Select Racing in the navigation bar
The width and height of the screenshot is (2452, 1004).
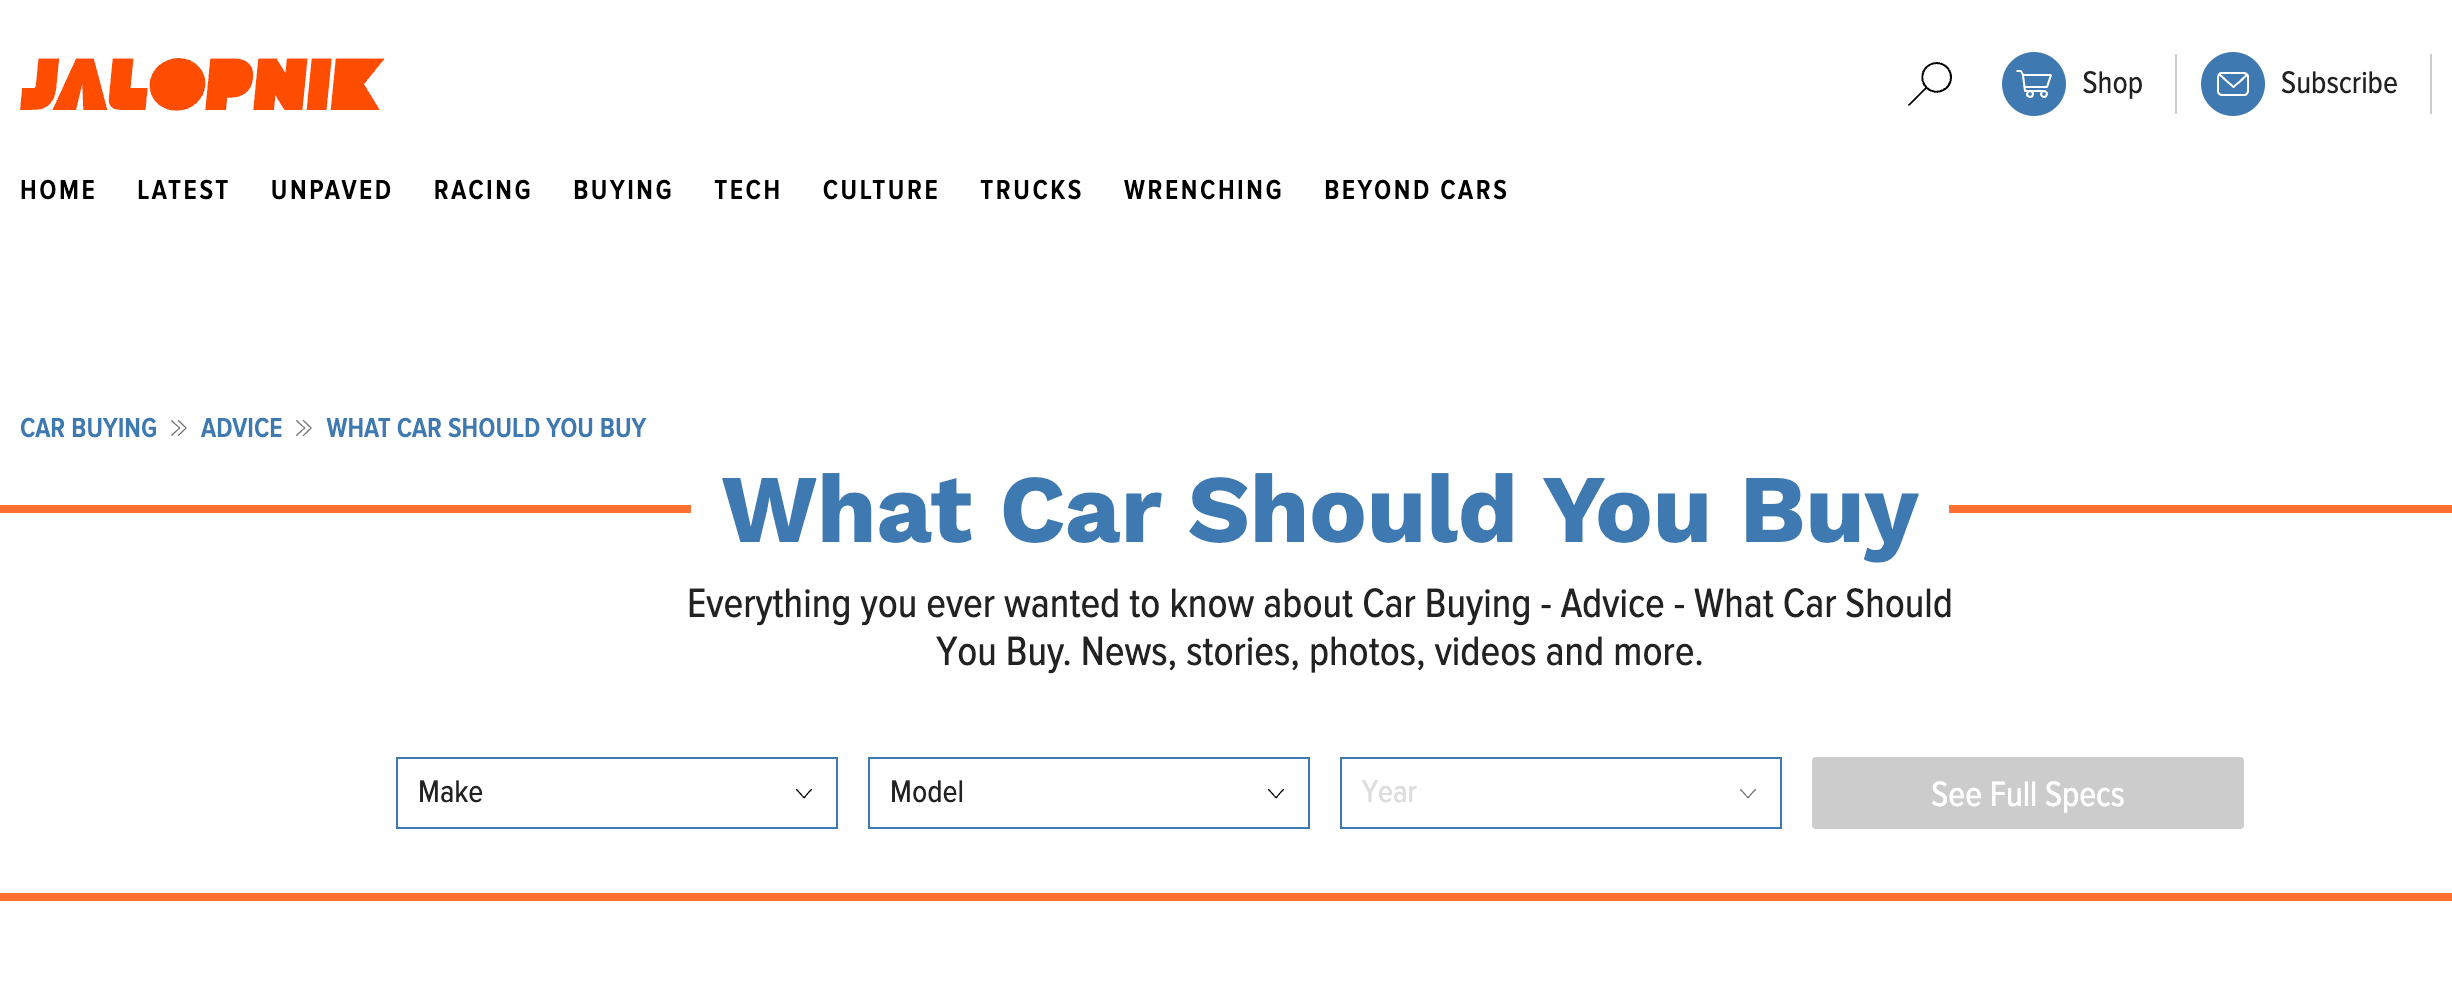point(482,190)
